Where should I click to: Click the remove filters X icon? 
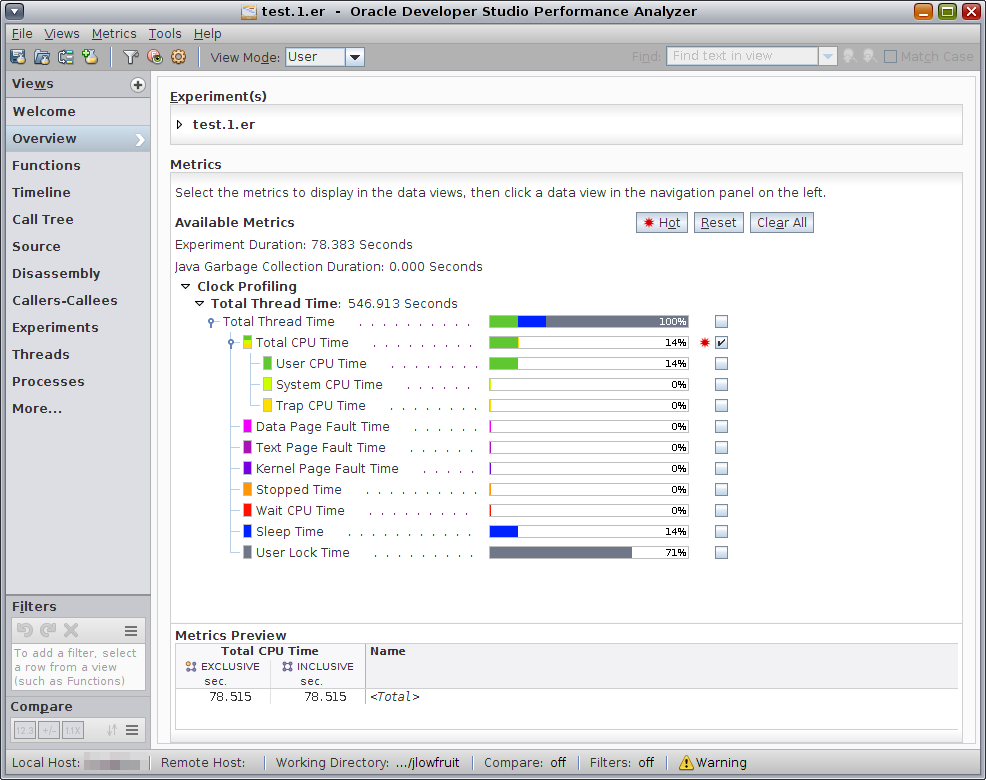click(x=71, y=630)
